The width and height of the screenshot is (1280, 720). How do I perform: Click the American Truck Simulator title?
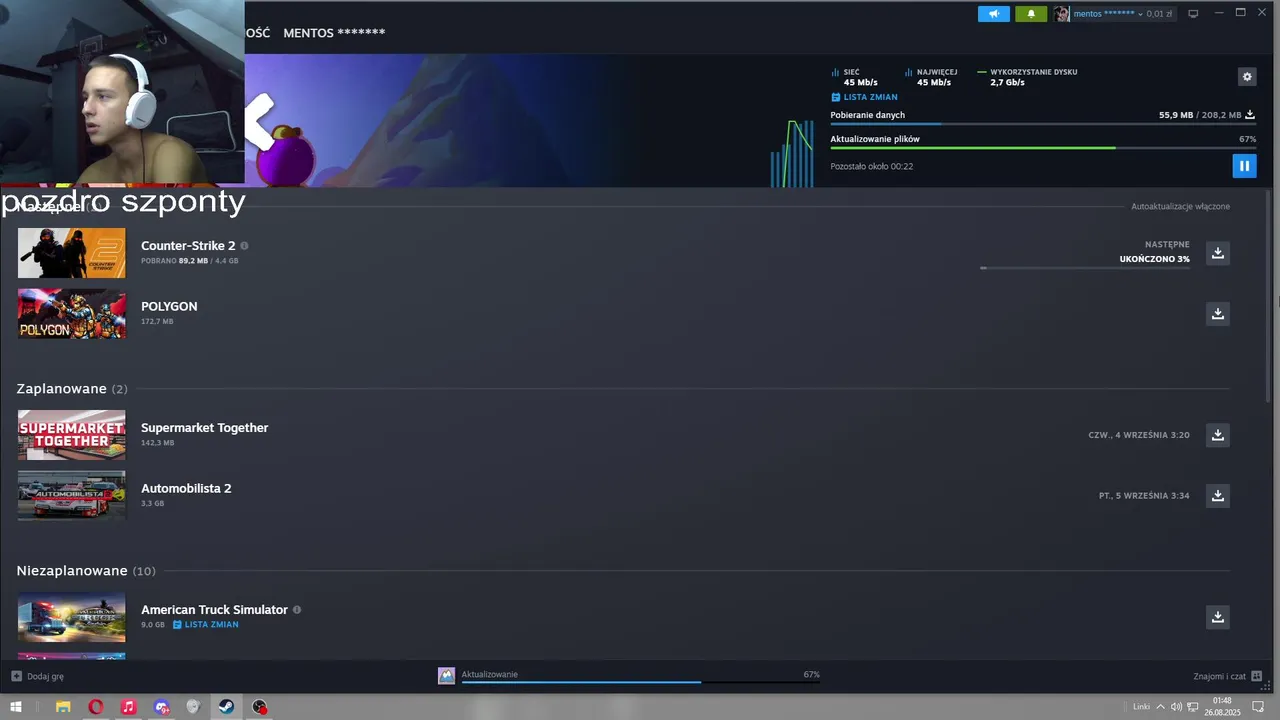point(214,610)
